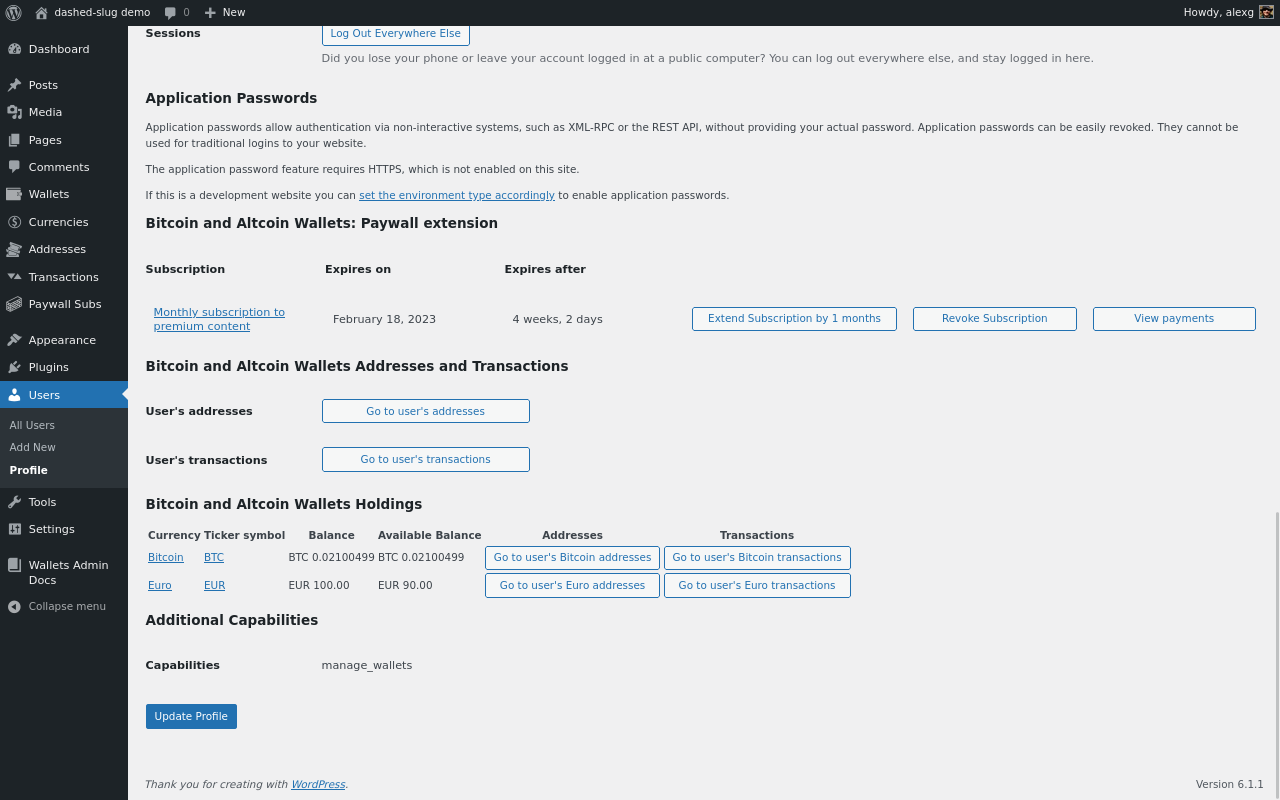Click the alexg user avatar
Image resolution: width=1280 pixels, height=800 pixels.
(x=1266, y=12)
